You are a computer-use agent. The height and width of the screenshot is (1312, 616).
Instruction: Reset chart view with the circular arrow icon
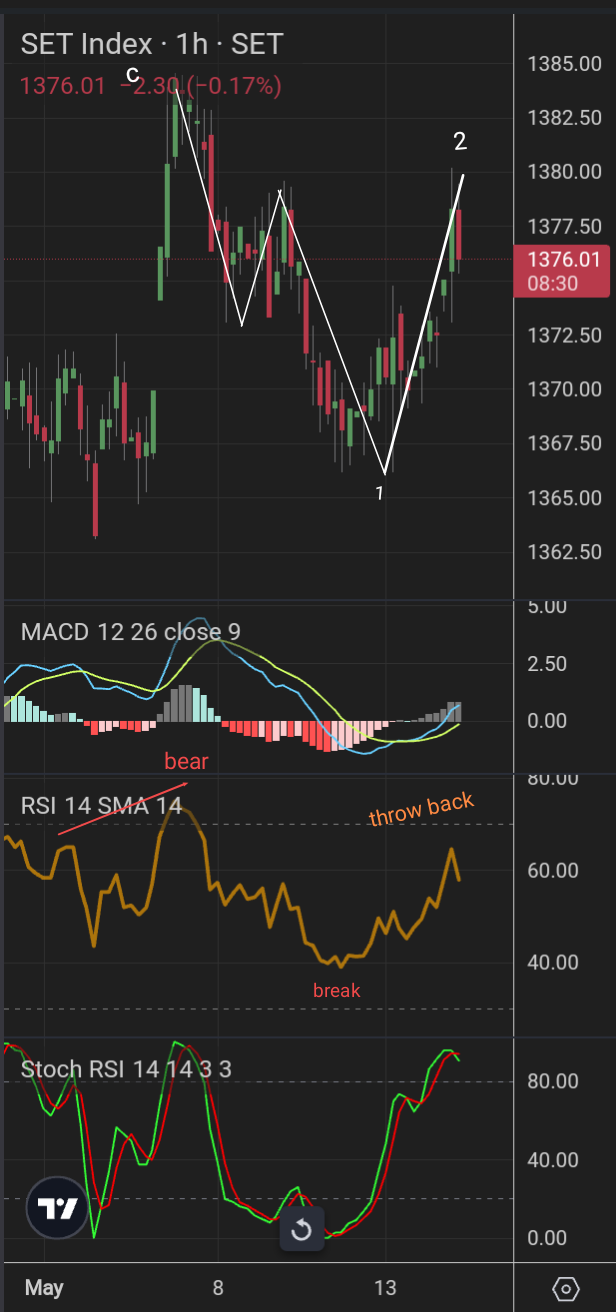301,1230
